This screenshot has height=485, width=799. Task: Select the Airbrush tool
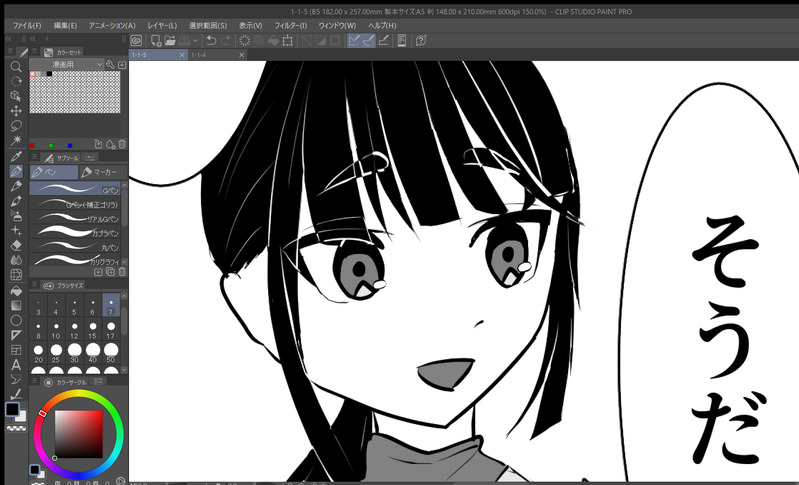click(x=16, y=215)
